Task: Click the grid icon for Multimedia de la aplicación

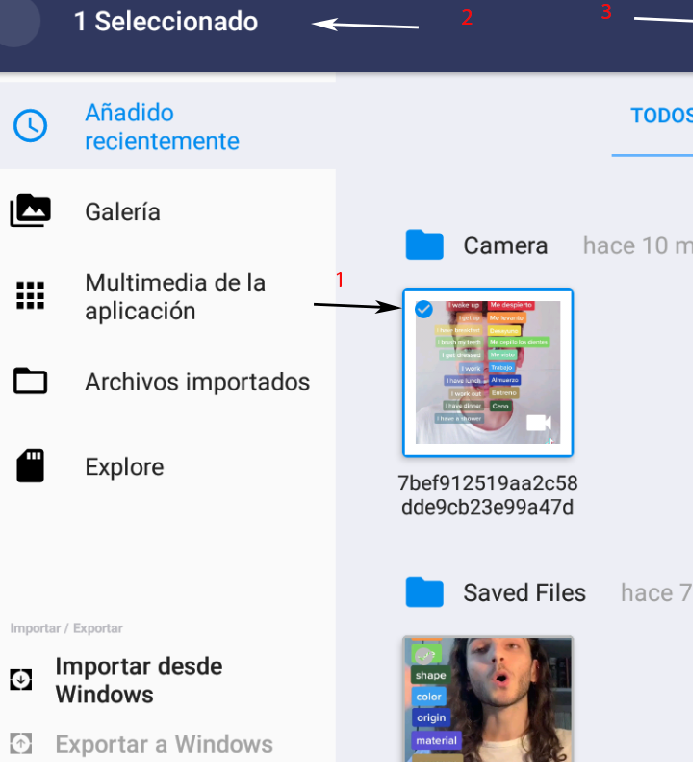Action: point(30,296)
